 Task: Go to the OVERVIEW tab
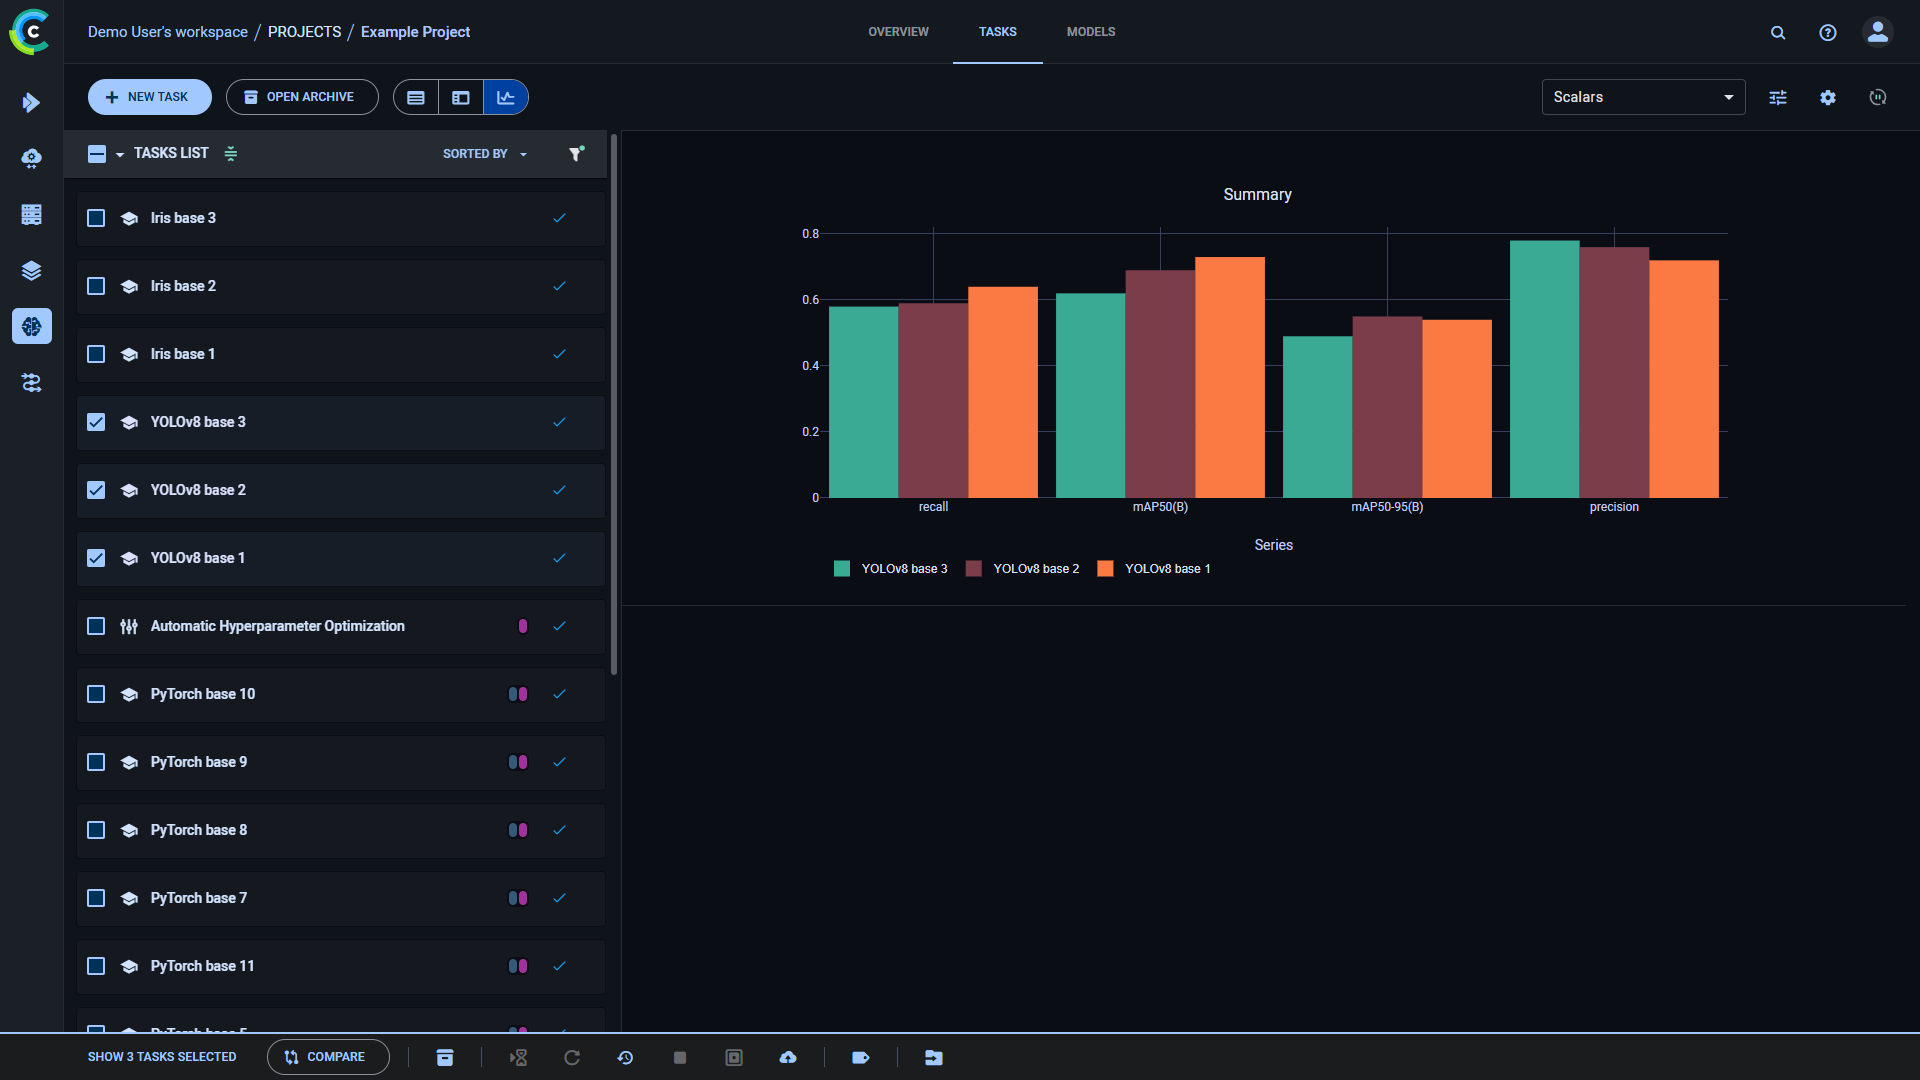[x=898, y=32]
